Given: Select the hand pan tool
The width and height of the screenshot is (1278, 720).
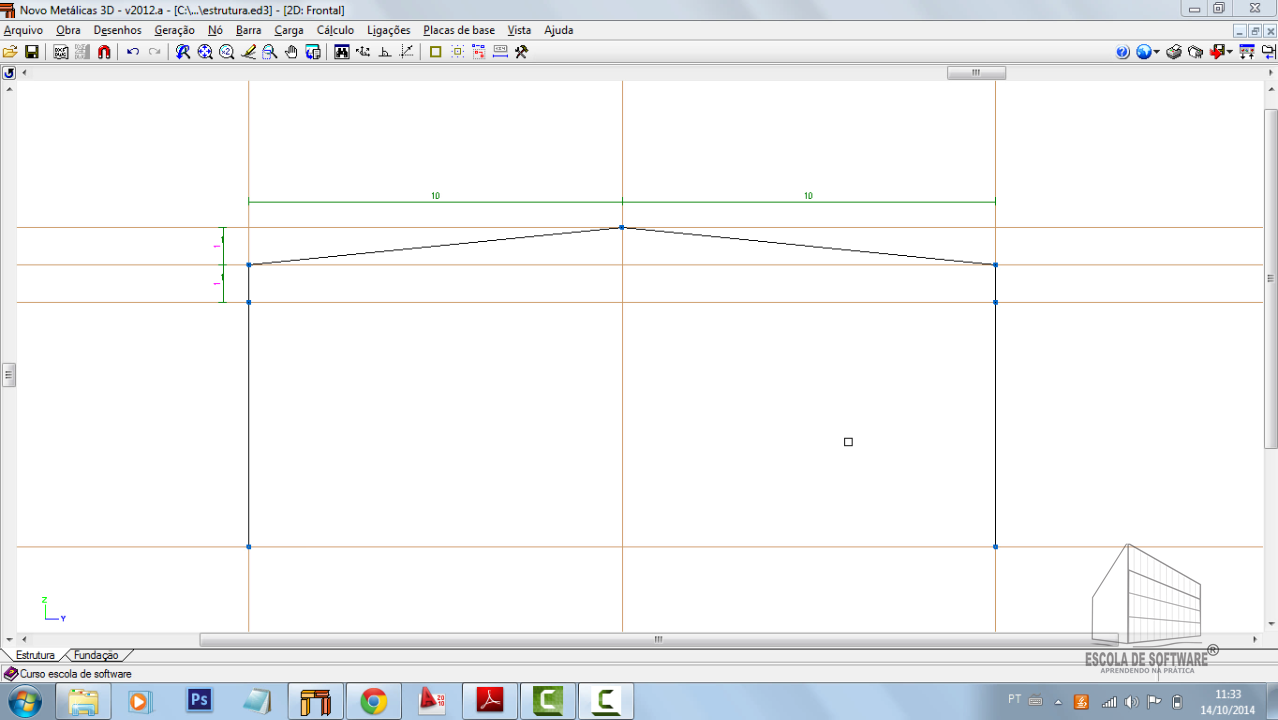Looking at the screenshot, I should pos(291,52).
